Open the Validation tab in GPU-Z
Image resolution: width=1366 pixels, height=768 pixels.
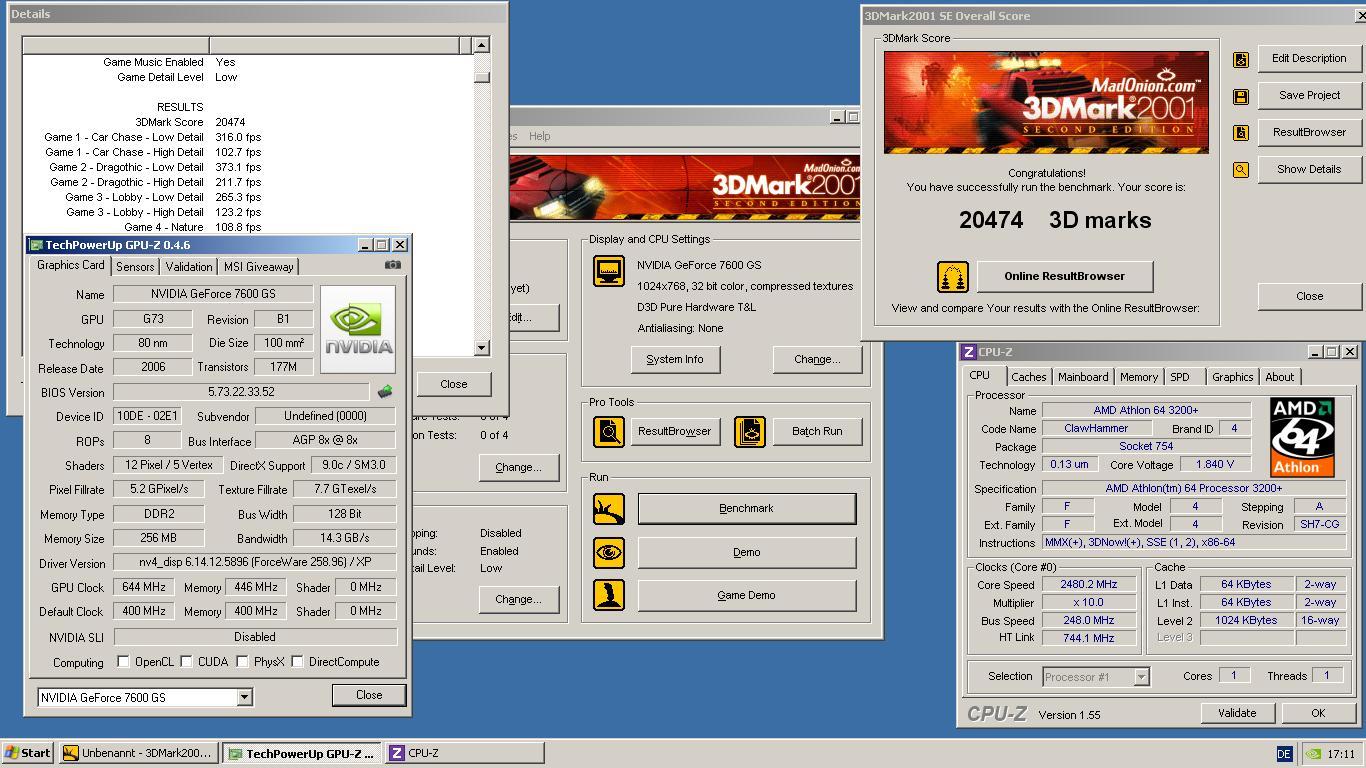click(189, 267)
